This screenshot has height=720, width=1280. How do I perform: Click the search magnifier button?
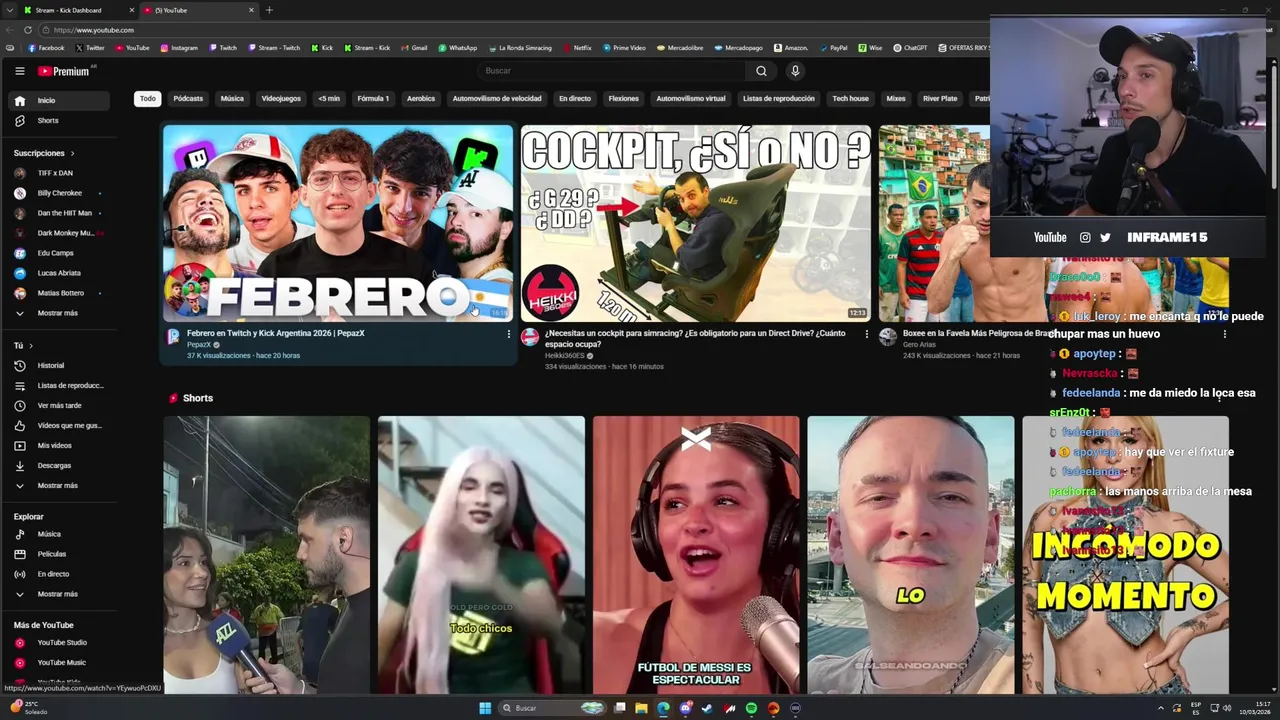pos(761,71)
